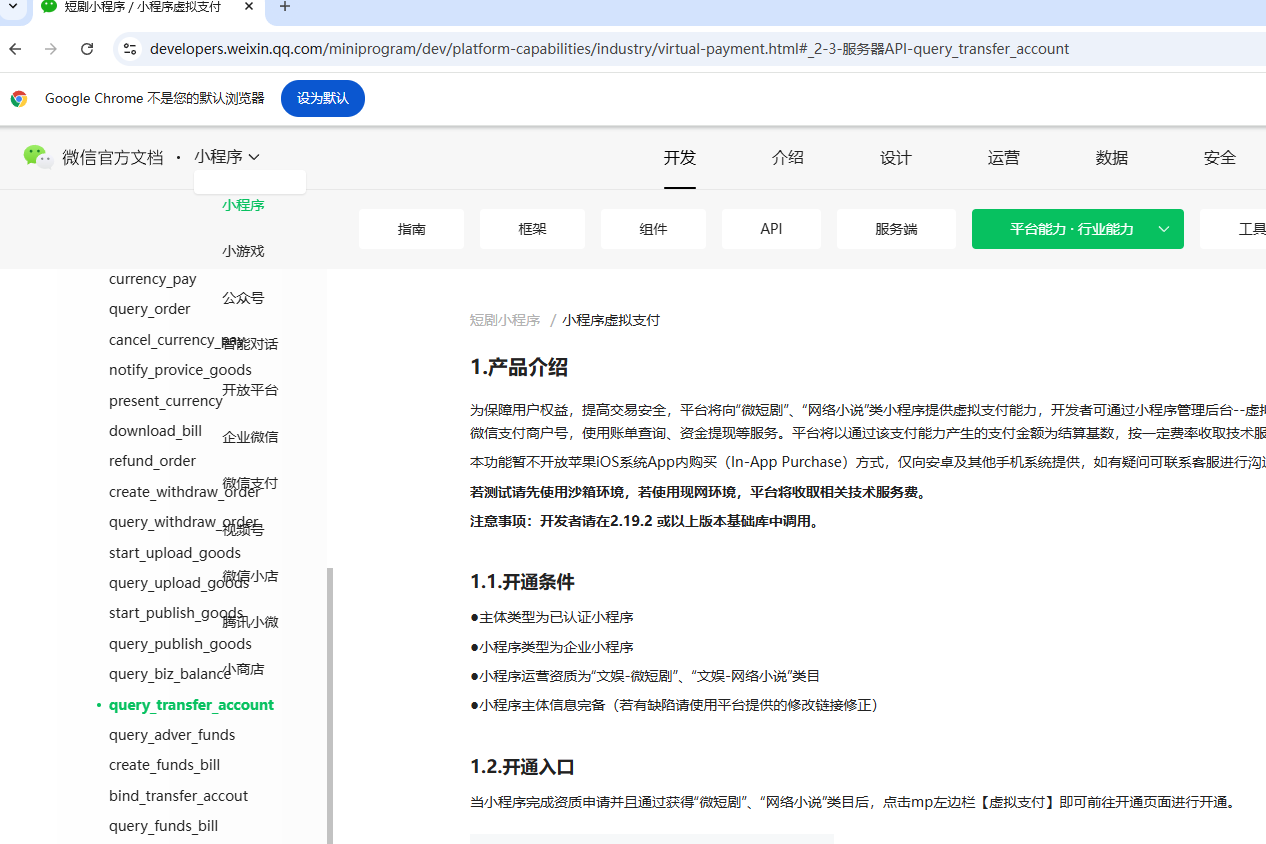Click 设为默认 button
1266x844 pixels.
pyautogui.click(x=323, y=98)
